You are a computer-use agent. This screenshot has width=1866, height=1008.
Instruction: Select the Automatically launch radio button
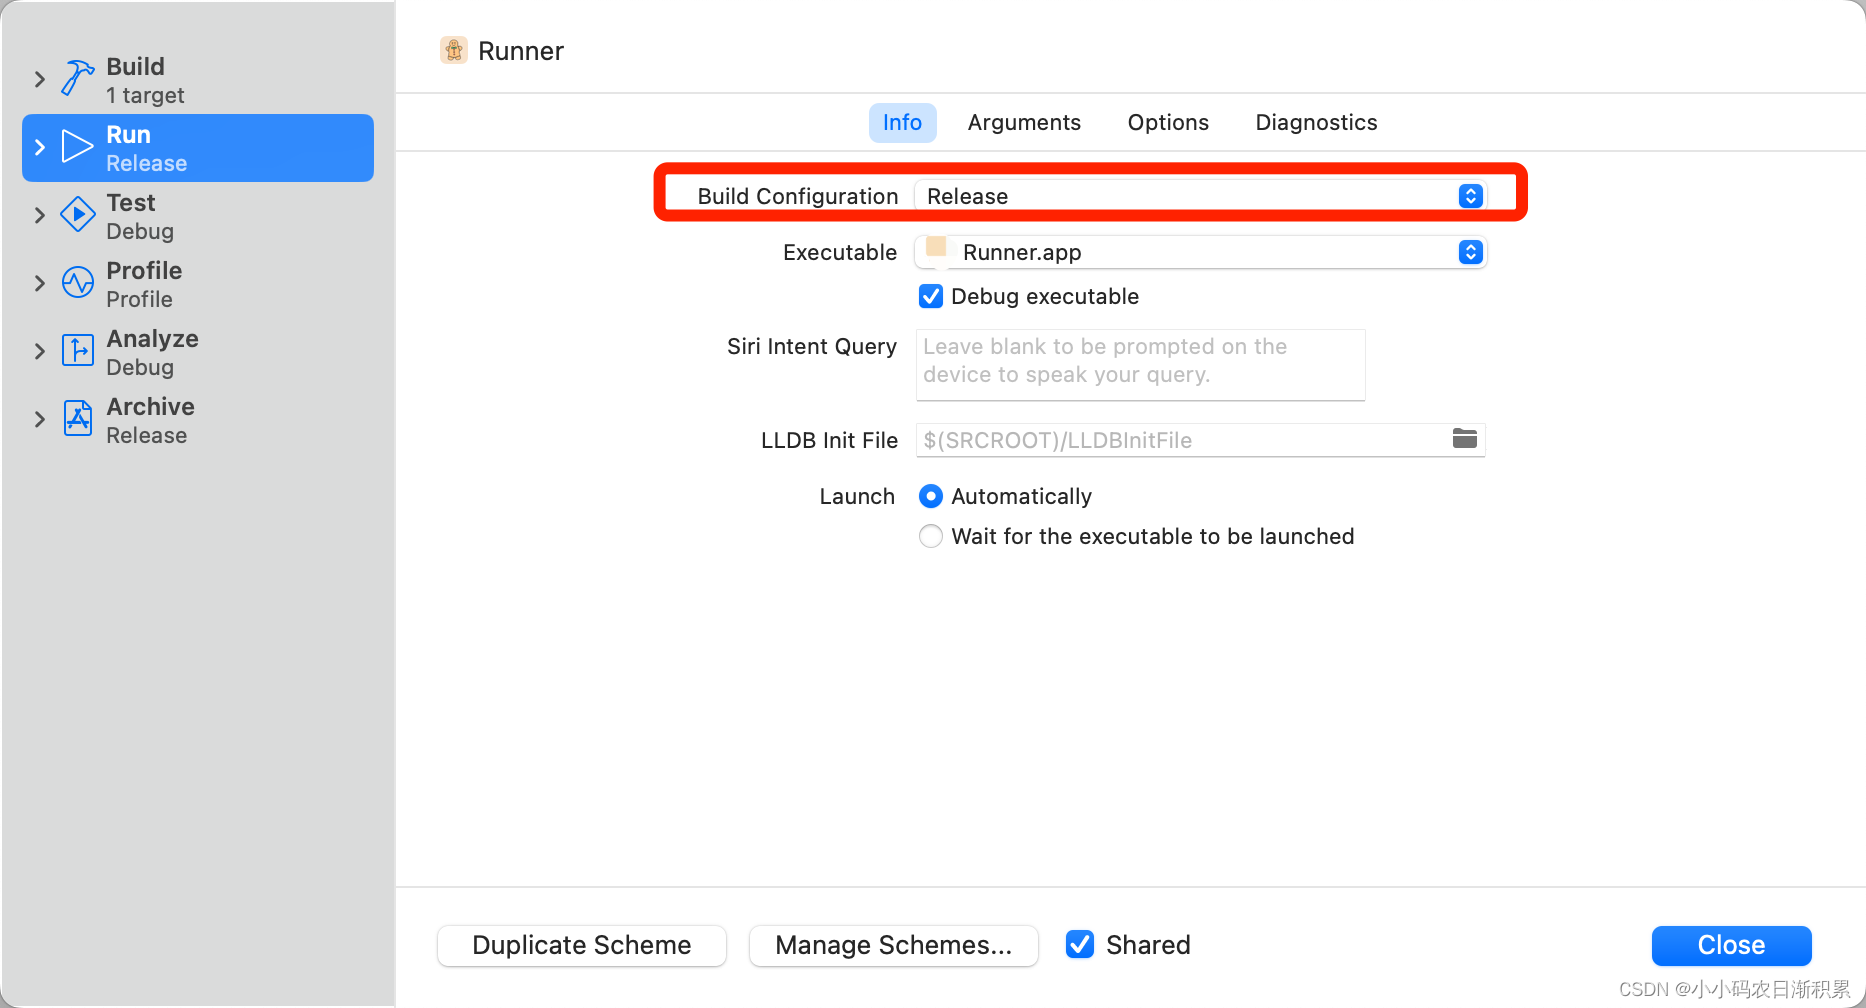pyautogui.click(x=931, y=496)
